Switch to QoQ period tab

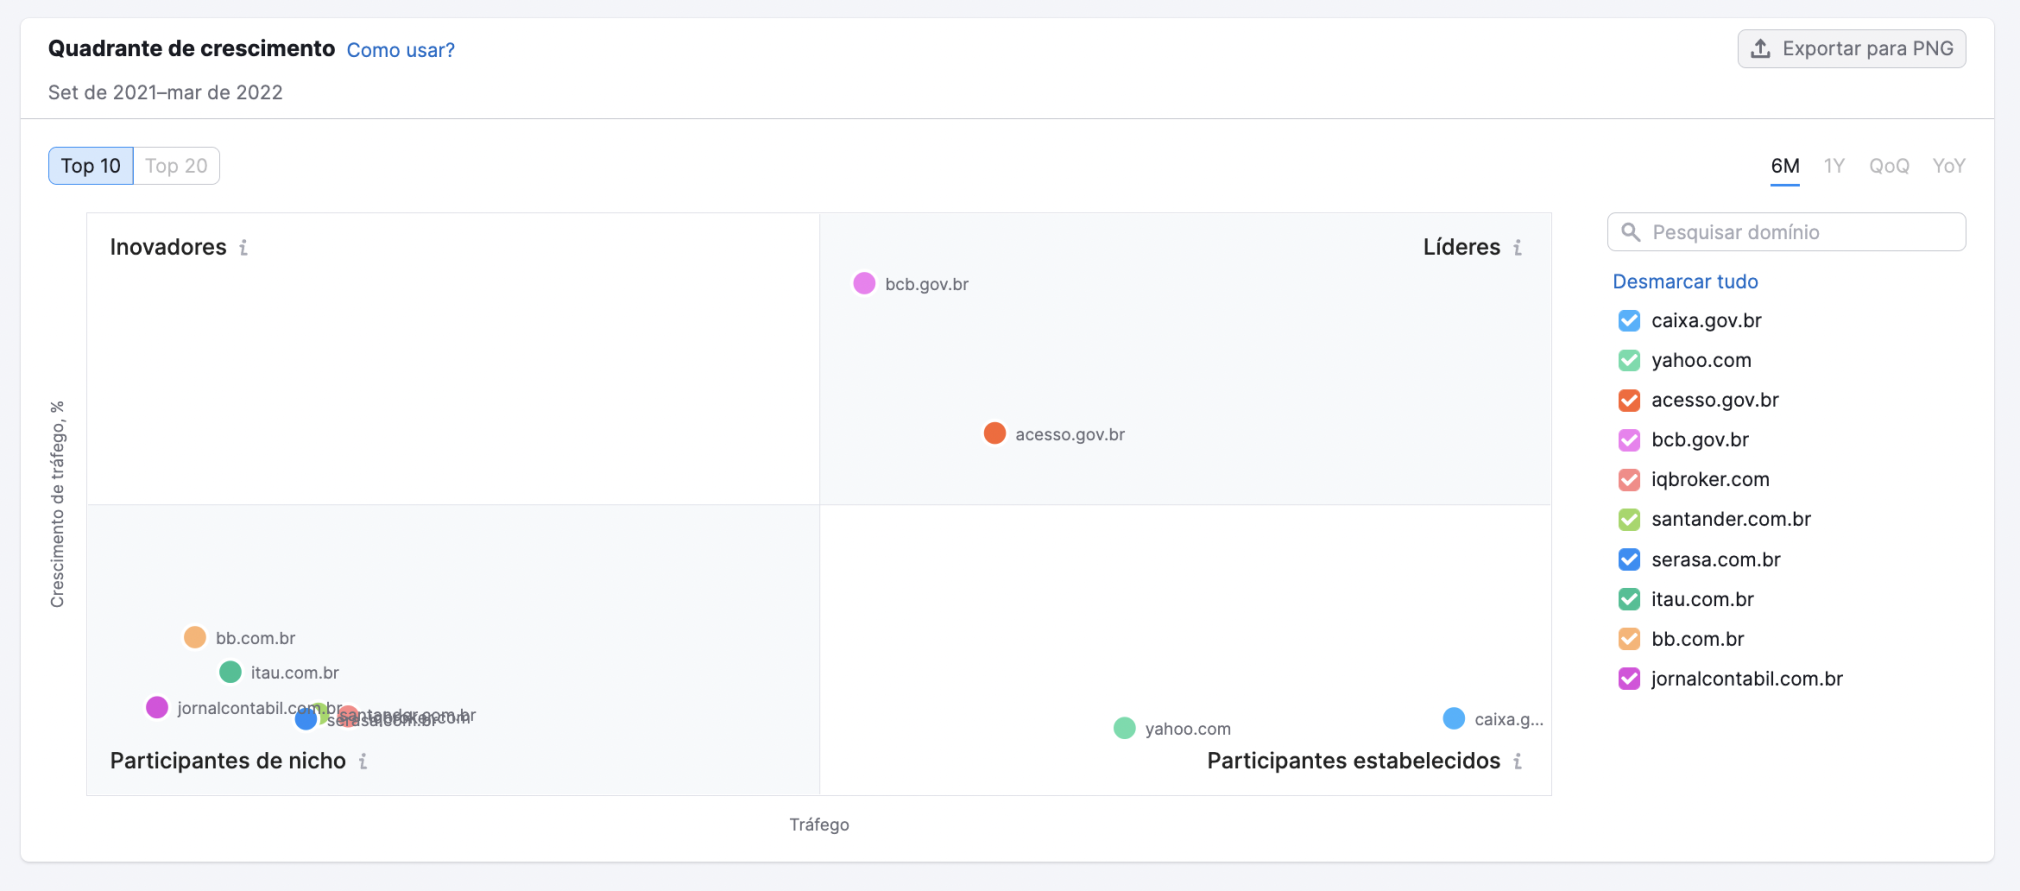click(x=1889, y=166)
